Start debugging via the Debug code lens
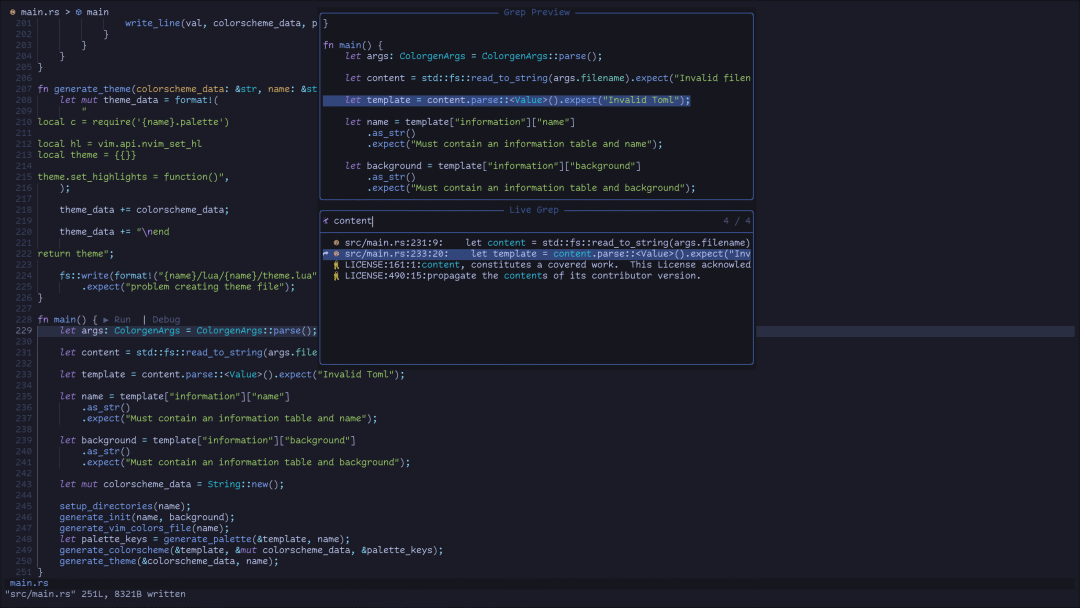Screen dimensions: 1080x608 pyautogui.click(x=166, y=318)
